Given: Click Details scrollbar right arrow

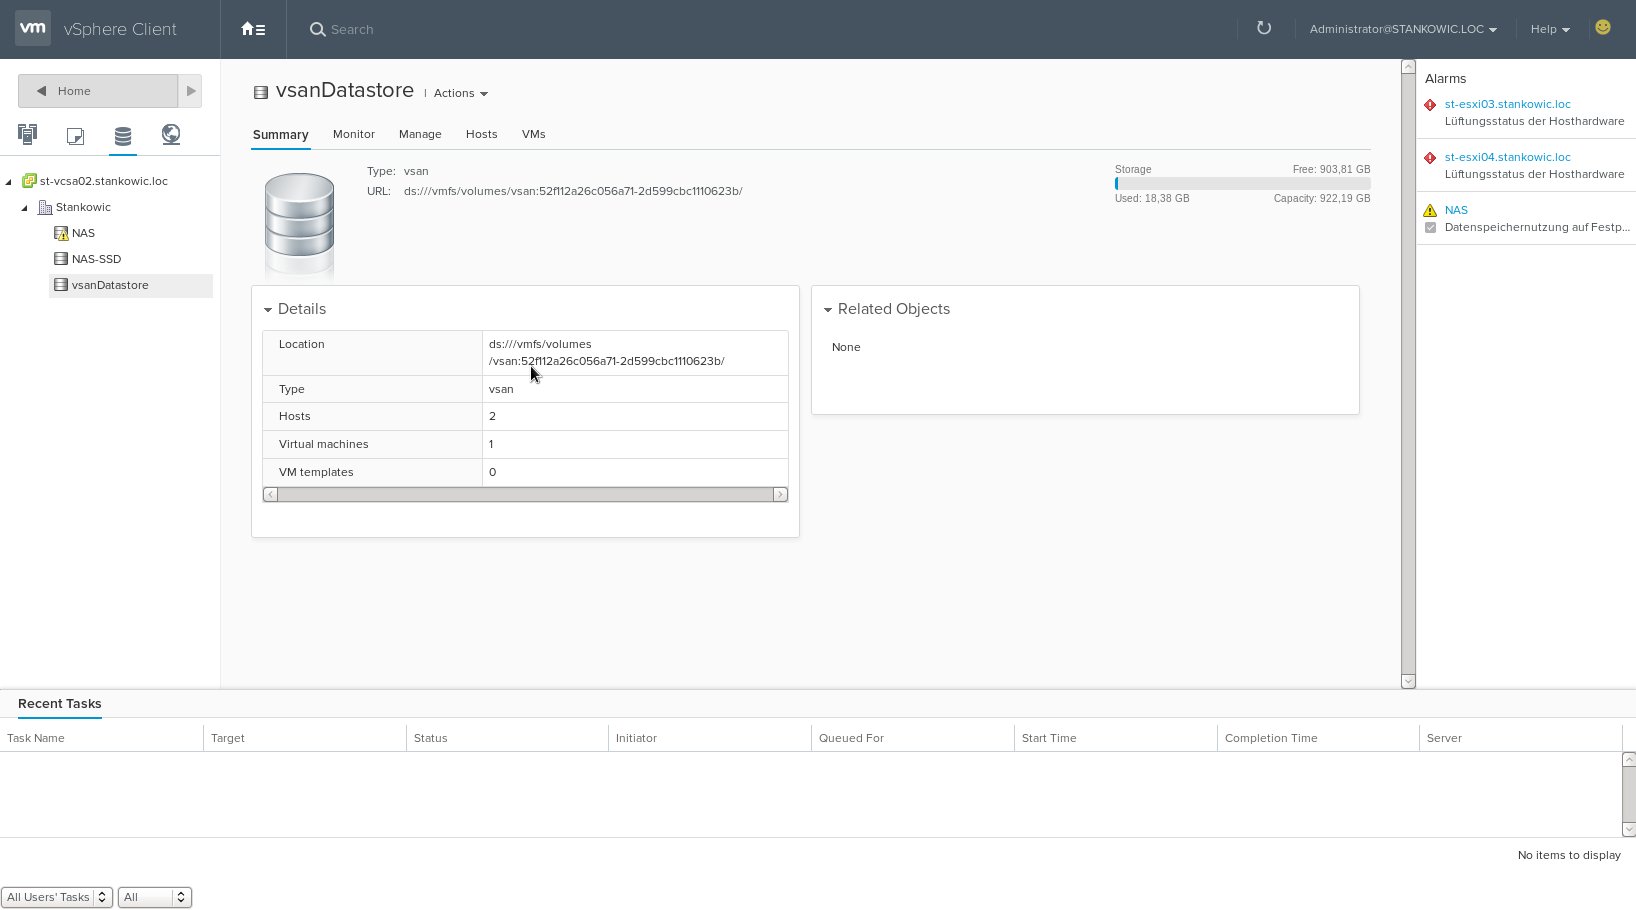Looking at the screenshot, I should 780,495.
